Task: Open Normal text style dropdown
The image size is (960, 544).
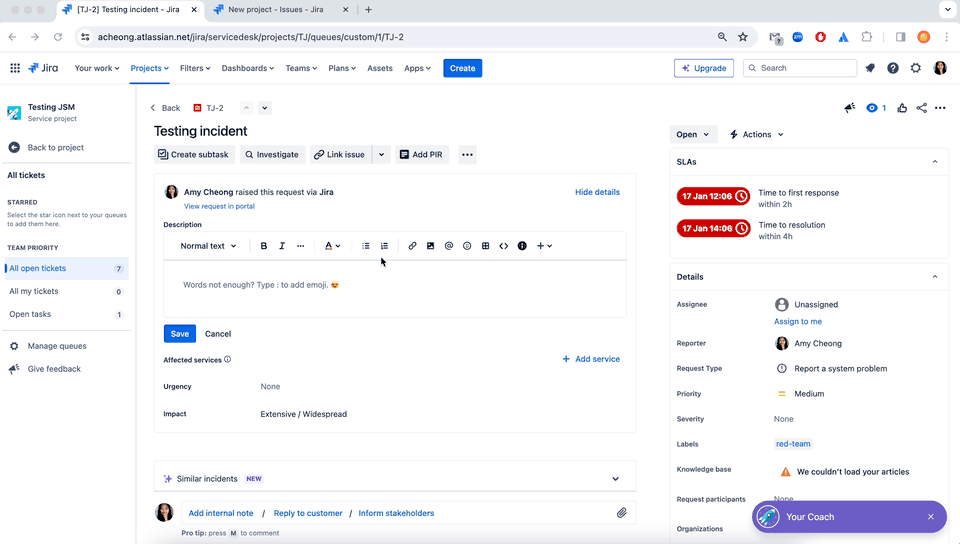Action: coord(208,246)
